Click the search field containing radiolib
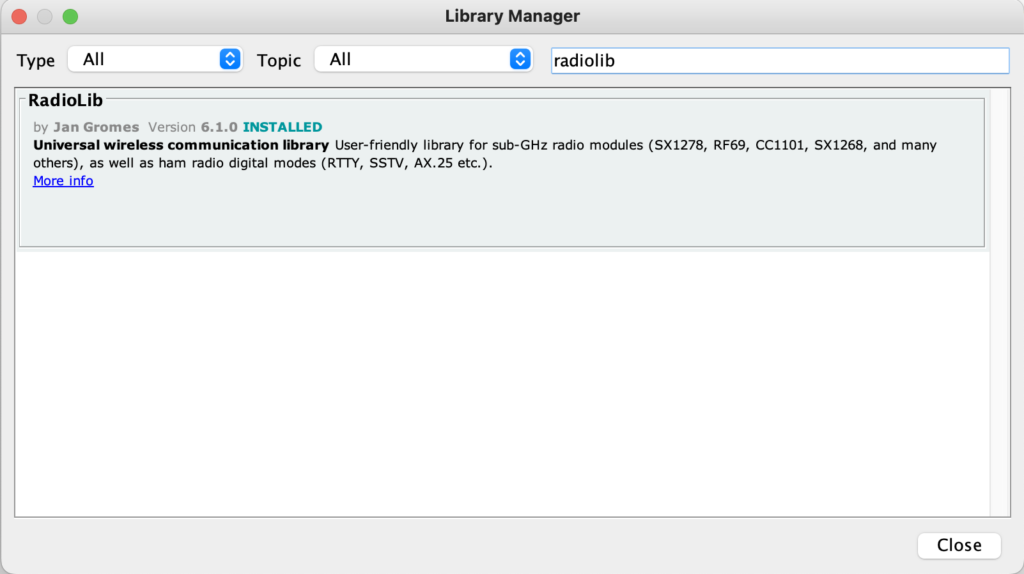The height and width of the screenshot is (574, 1024). 780,60
